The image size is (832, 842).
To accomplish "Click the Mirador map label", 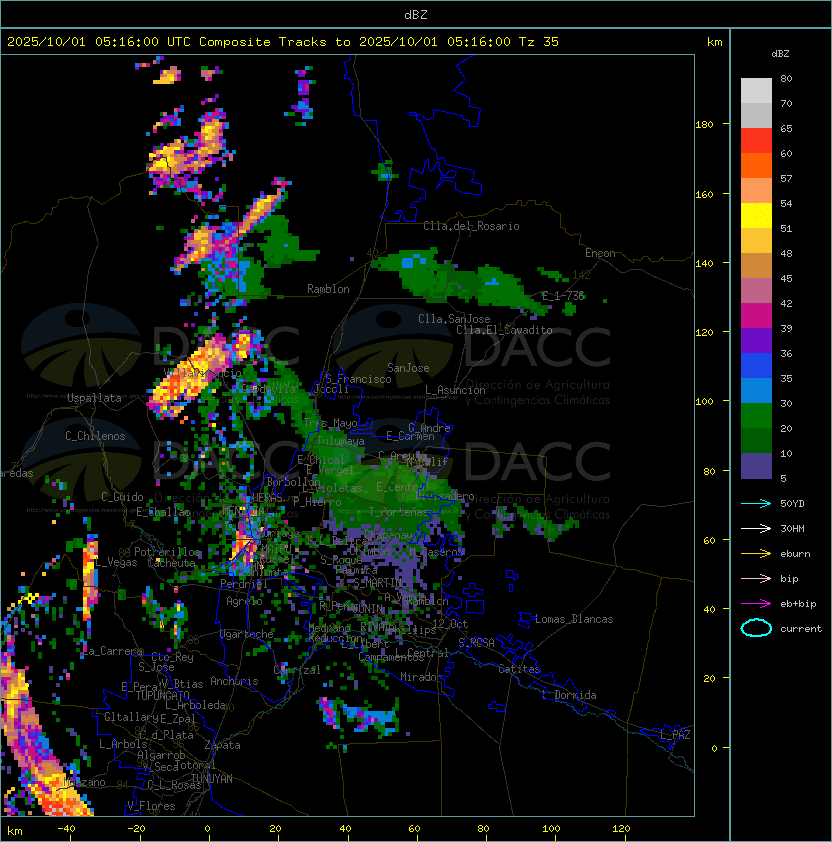I will (x=421, y=677).
